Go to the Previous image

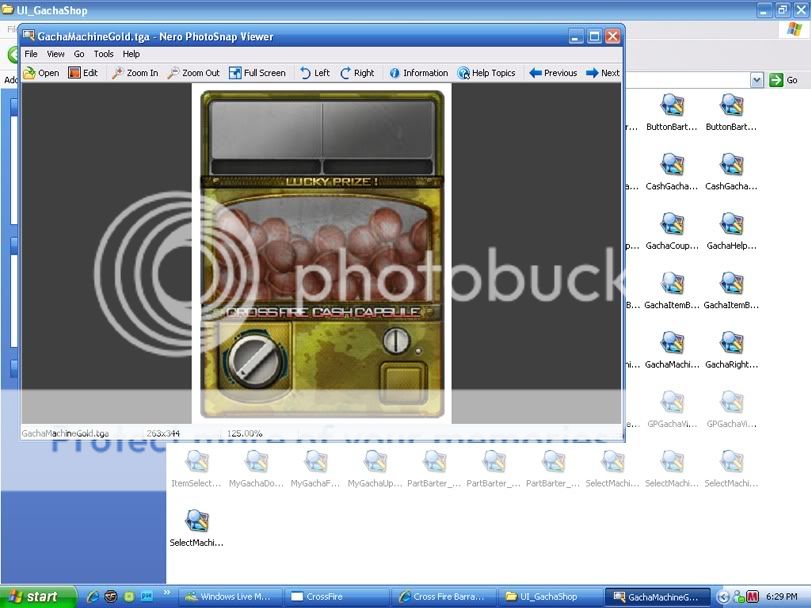tap(553, 73)
